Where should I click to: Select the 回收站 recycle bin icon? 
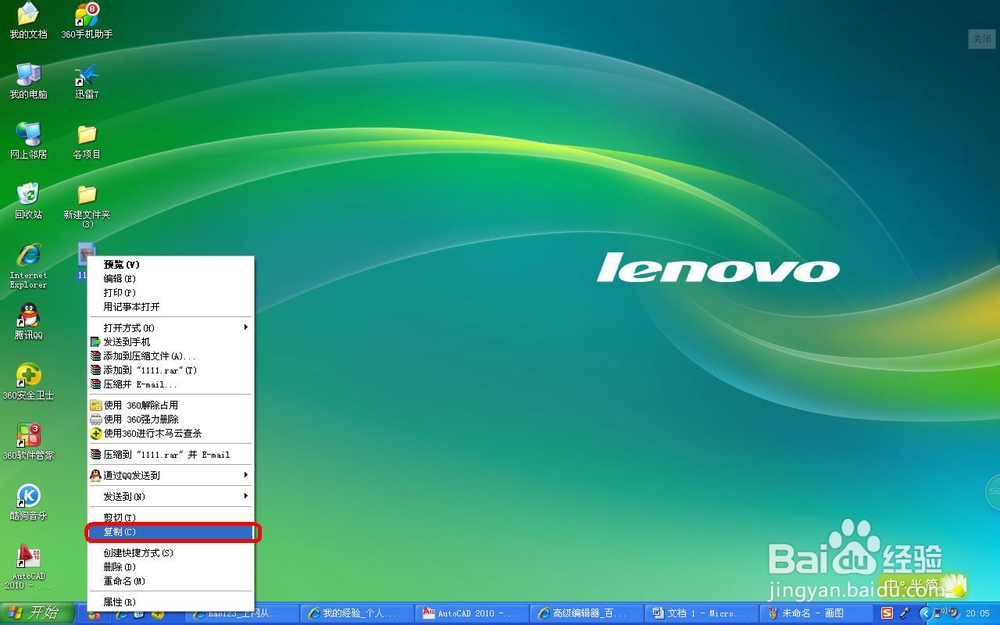pos(28,201)
